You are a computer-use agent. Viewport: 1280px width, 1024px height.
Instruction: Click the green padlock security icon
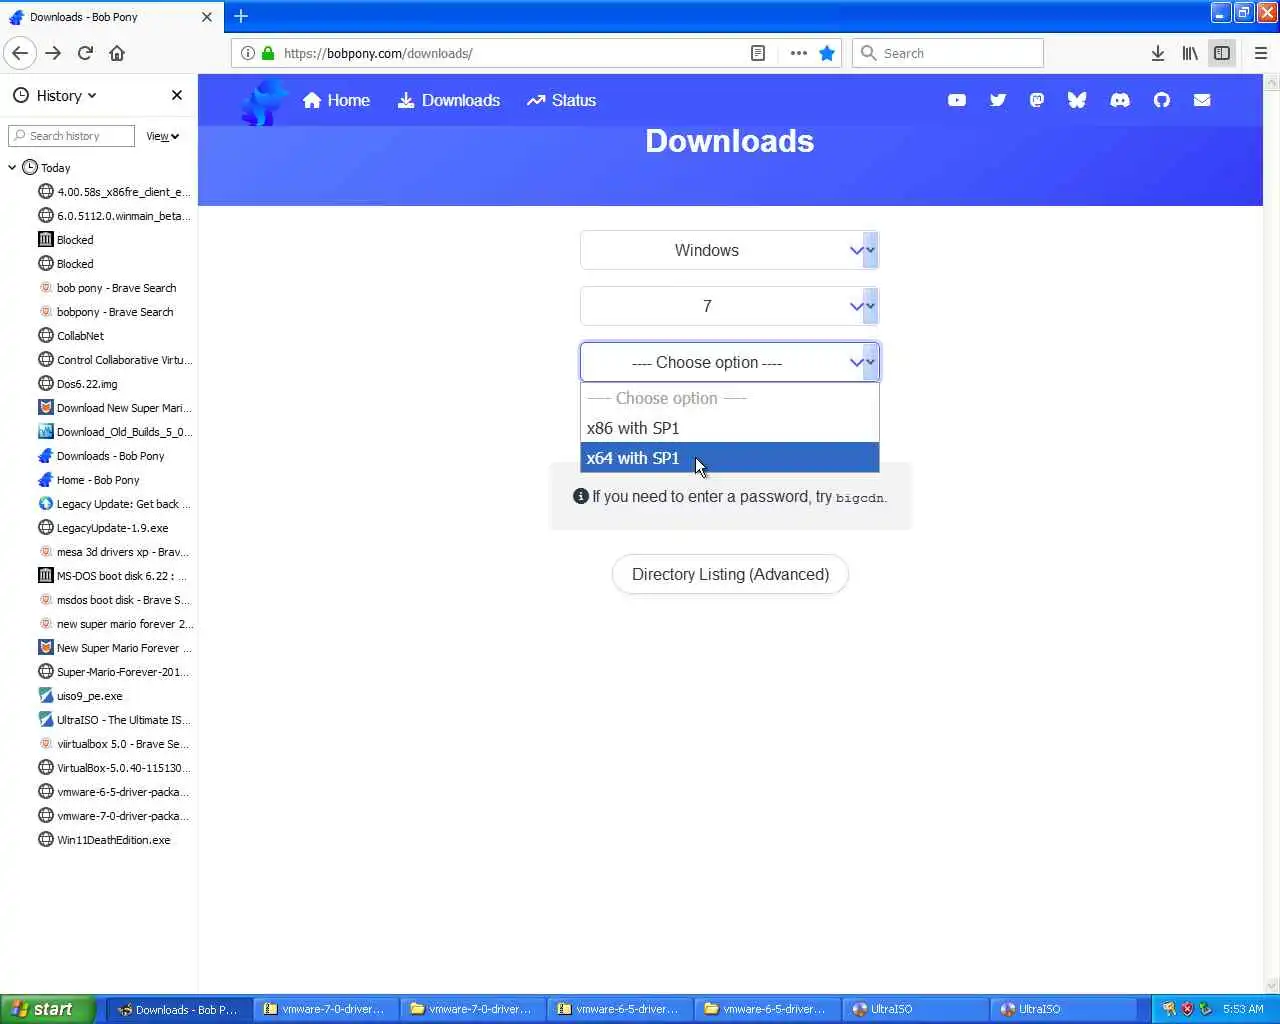[x=267, y=53]
